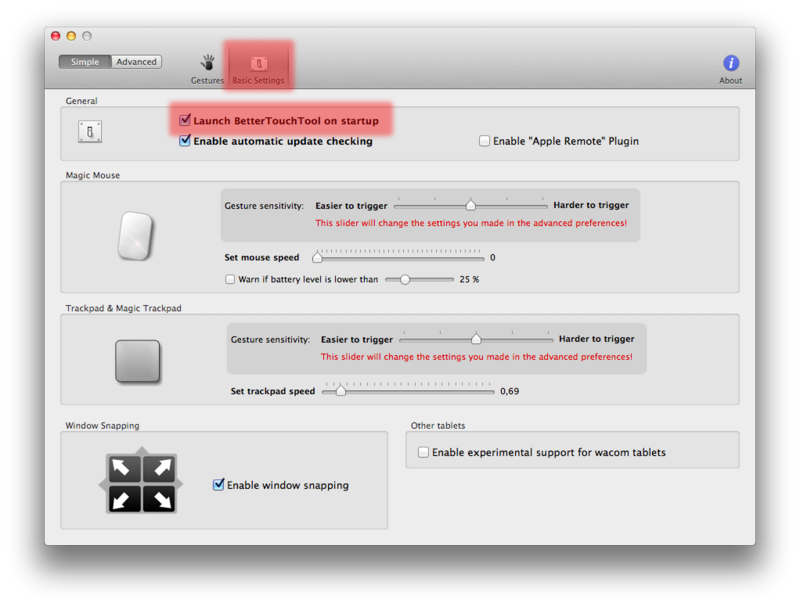This screenshot has width=800, height=607.
Task: Click the switch icon in General section
Action: pos(90,132)
